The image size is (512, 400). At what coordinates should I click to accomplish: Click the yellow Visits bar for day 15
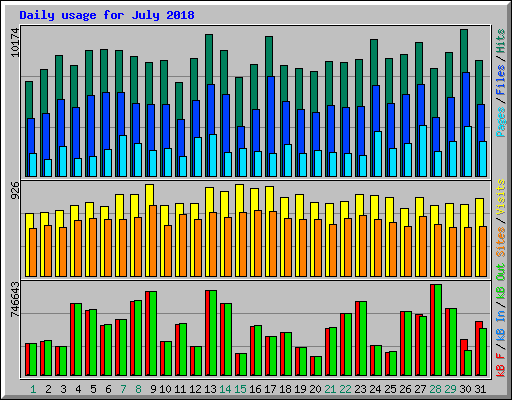tap(239, 198)
